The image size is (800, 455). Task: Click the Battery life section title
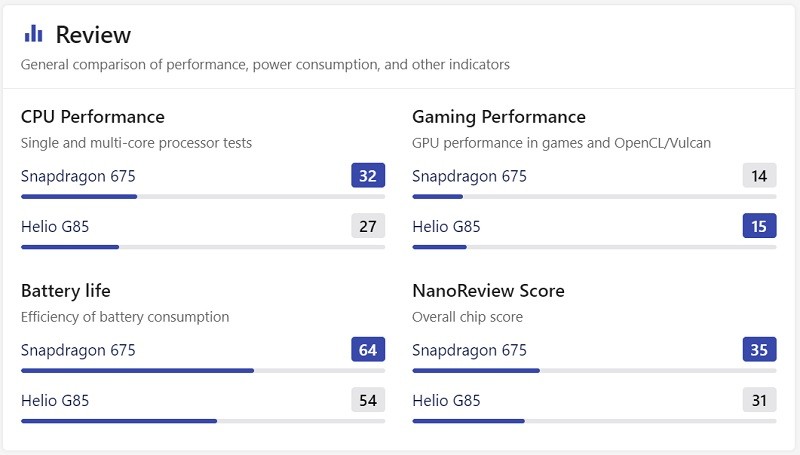[66, 291]
